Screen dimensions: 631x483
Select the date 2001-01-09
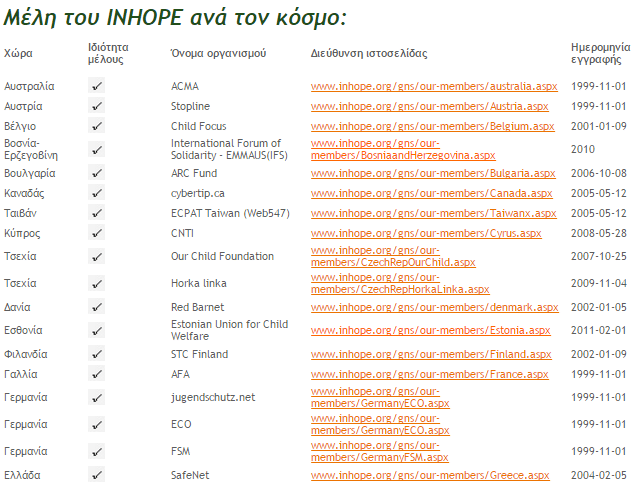(598, 126)
